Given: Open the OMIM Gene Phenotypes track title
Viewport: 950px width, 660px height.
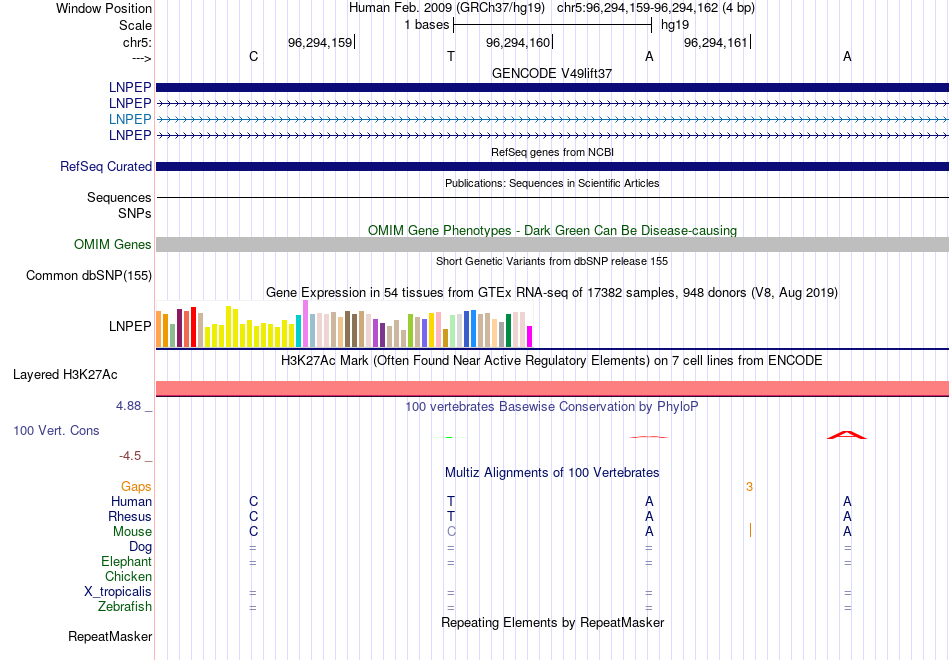Looking at the screenshot, I should [x=552, y=230].
